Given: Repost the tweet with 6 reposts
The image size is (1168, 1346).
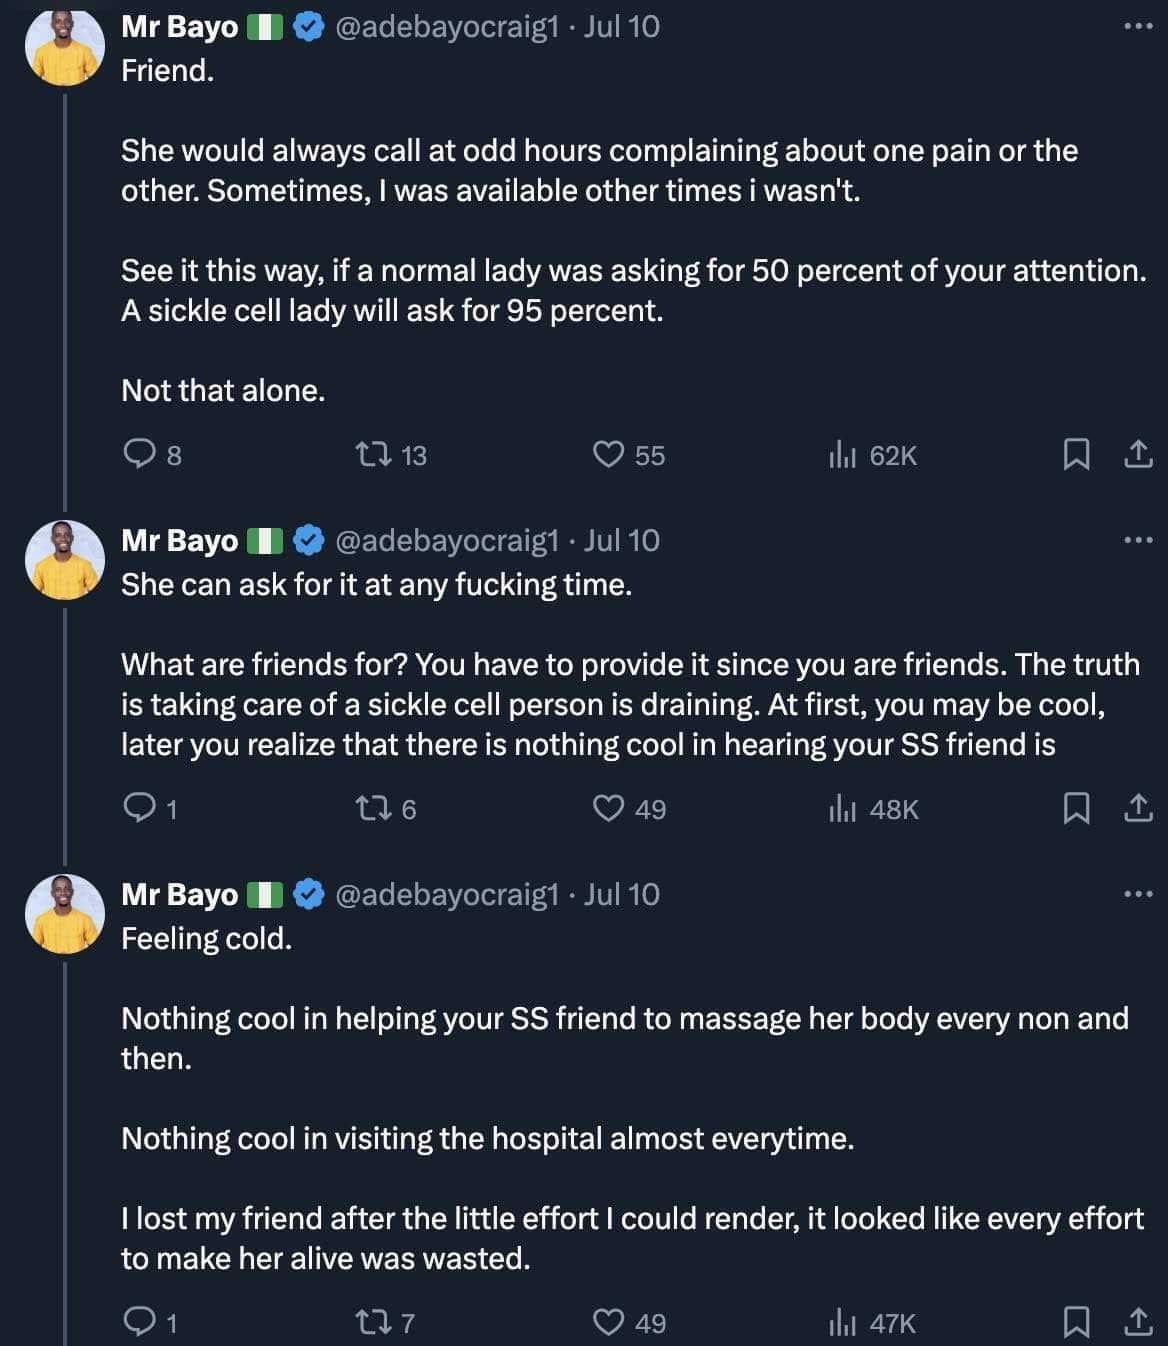Looking at the screenshot, I should click(x=373, y=808).
